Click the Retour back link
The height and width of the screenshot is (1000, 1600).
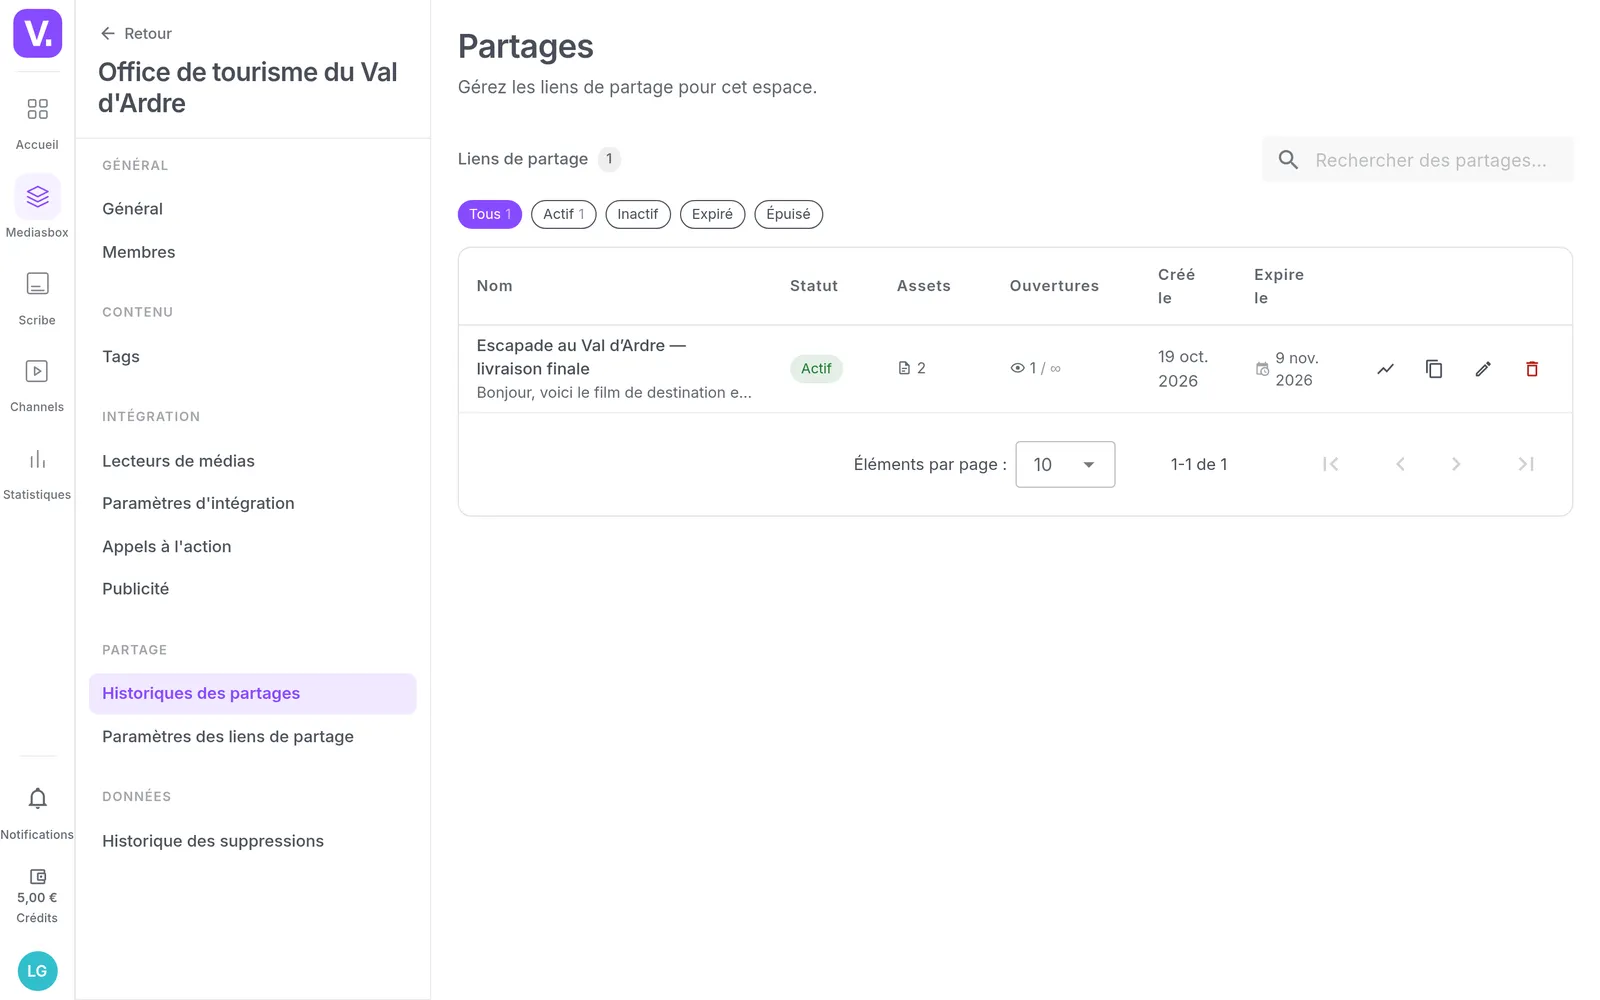tap(136, 33)
